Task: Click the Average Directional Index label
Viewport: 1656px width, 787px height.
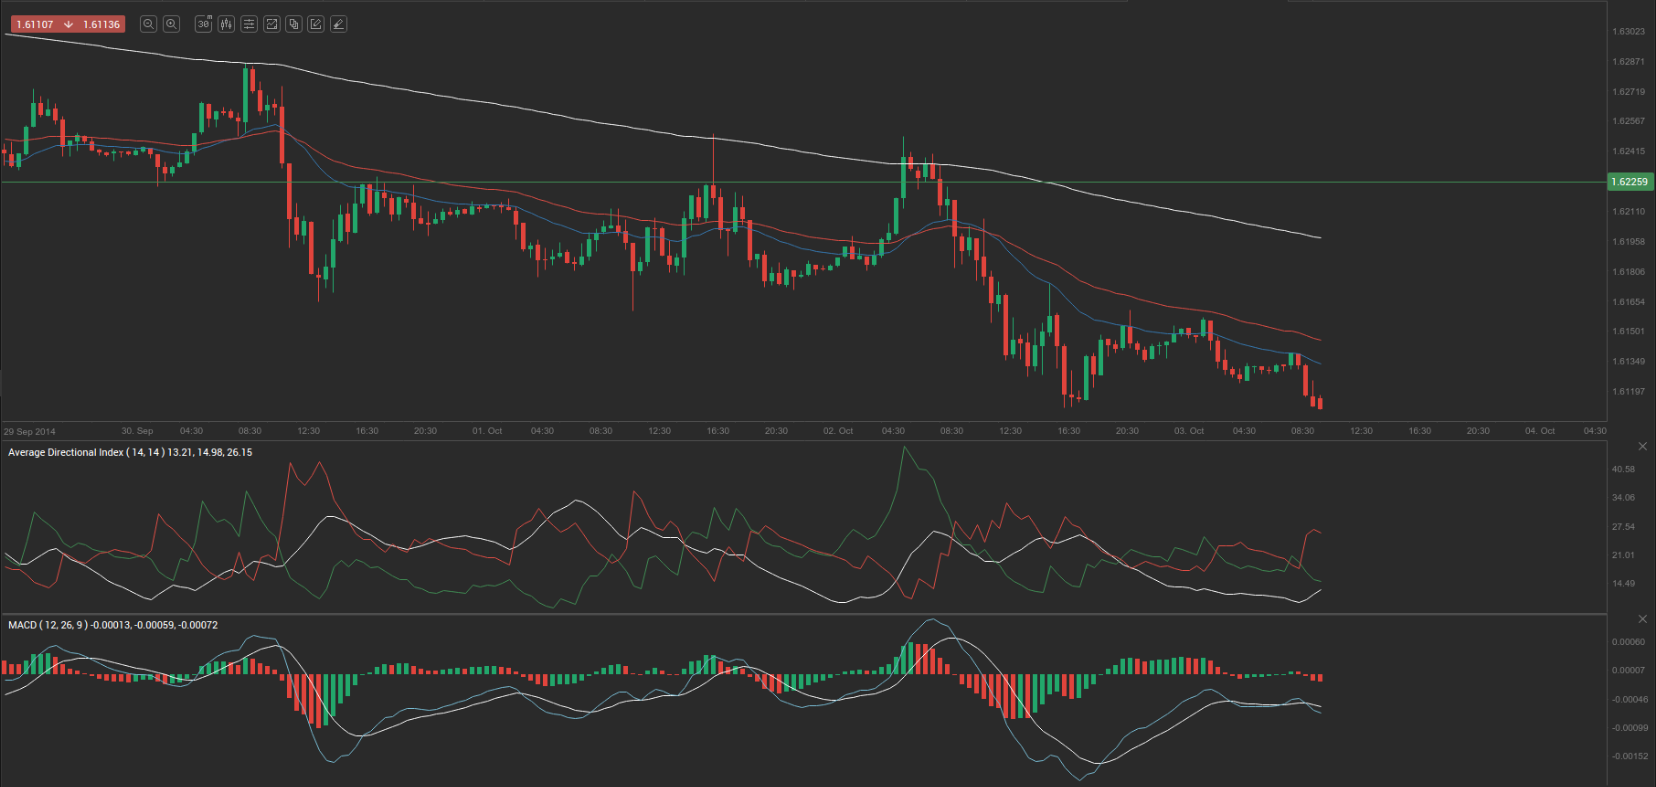Action: (66, 453)
